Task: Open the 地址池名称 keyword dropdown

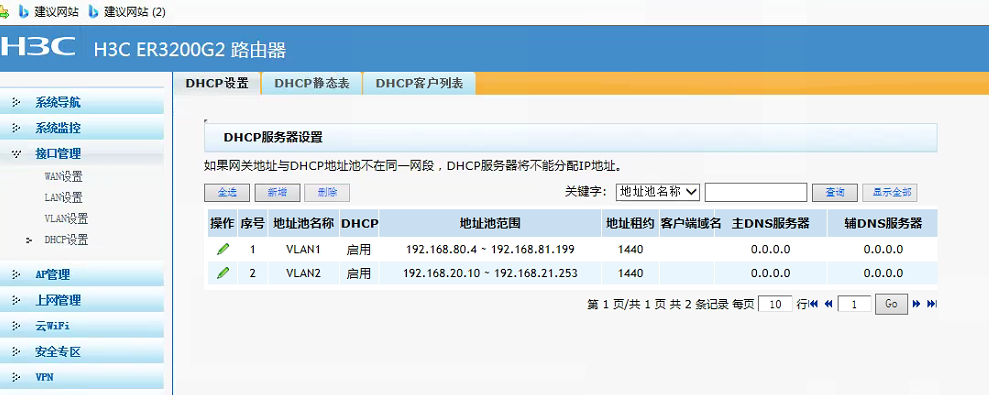Action: 658,192
